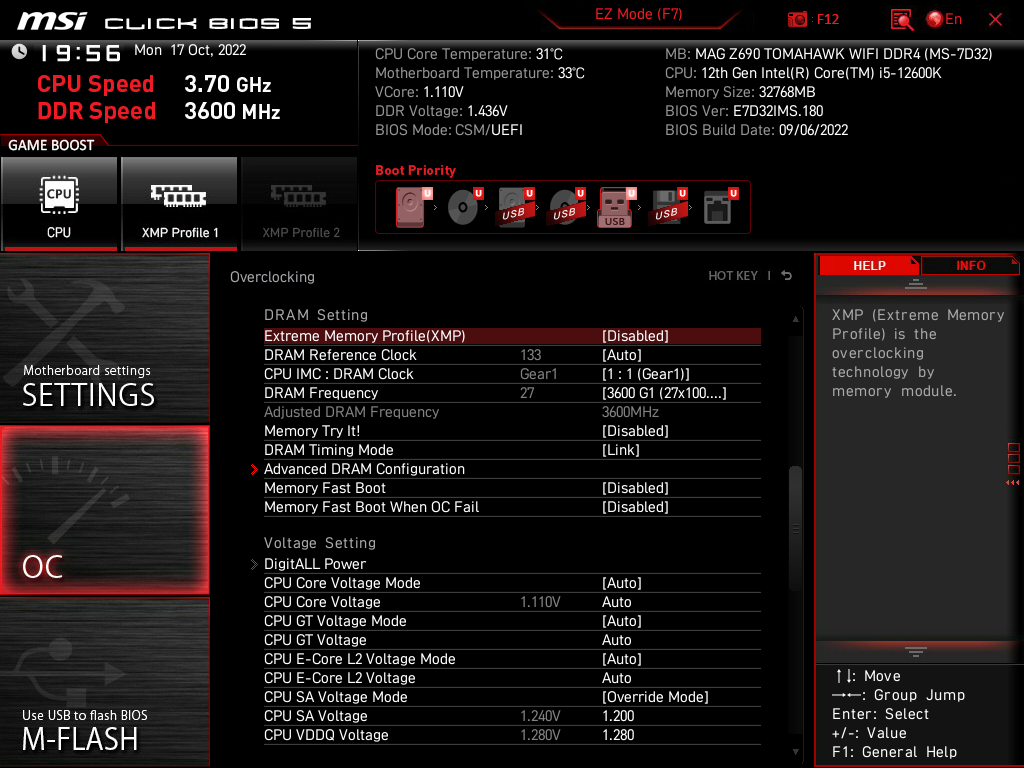
Task: Click the back arrow next to HOT KEY
Action: click(787, 276)
